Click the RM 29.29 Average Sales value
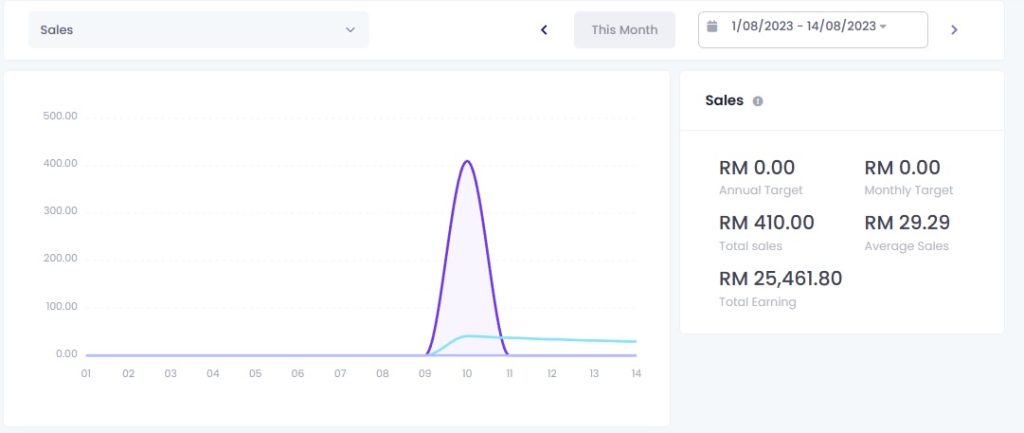This screenshot has width=1024, height=433. click(x=907, y=223)
